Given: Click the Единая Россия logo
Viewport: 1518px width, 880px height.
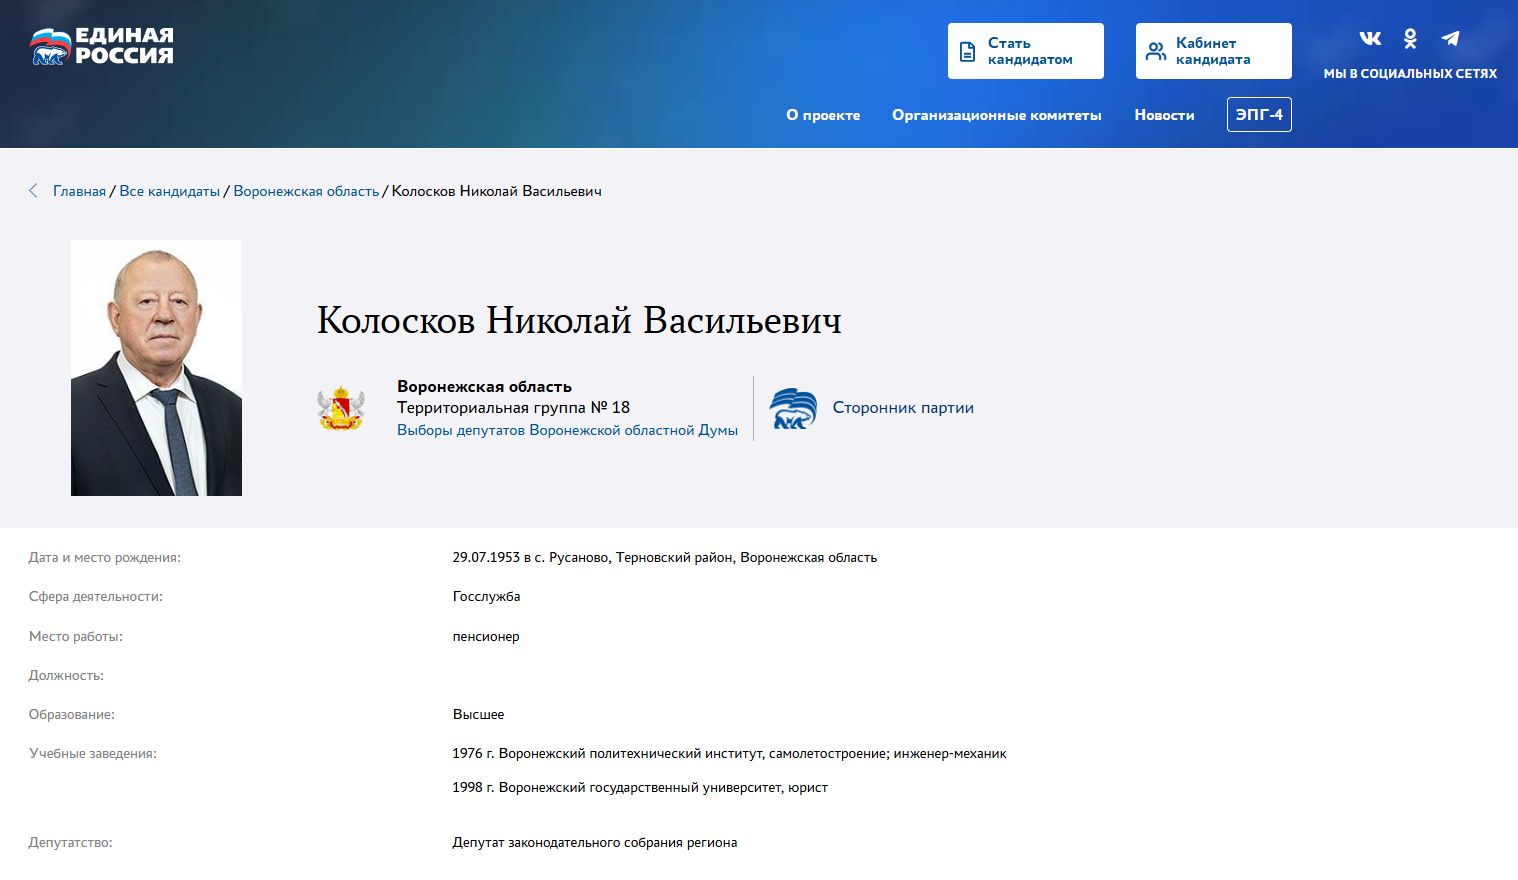Looking at the screenshot, I should point(101,46).
